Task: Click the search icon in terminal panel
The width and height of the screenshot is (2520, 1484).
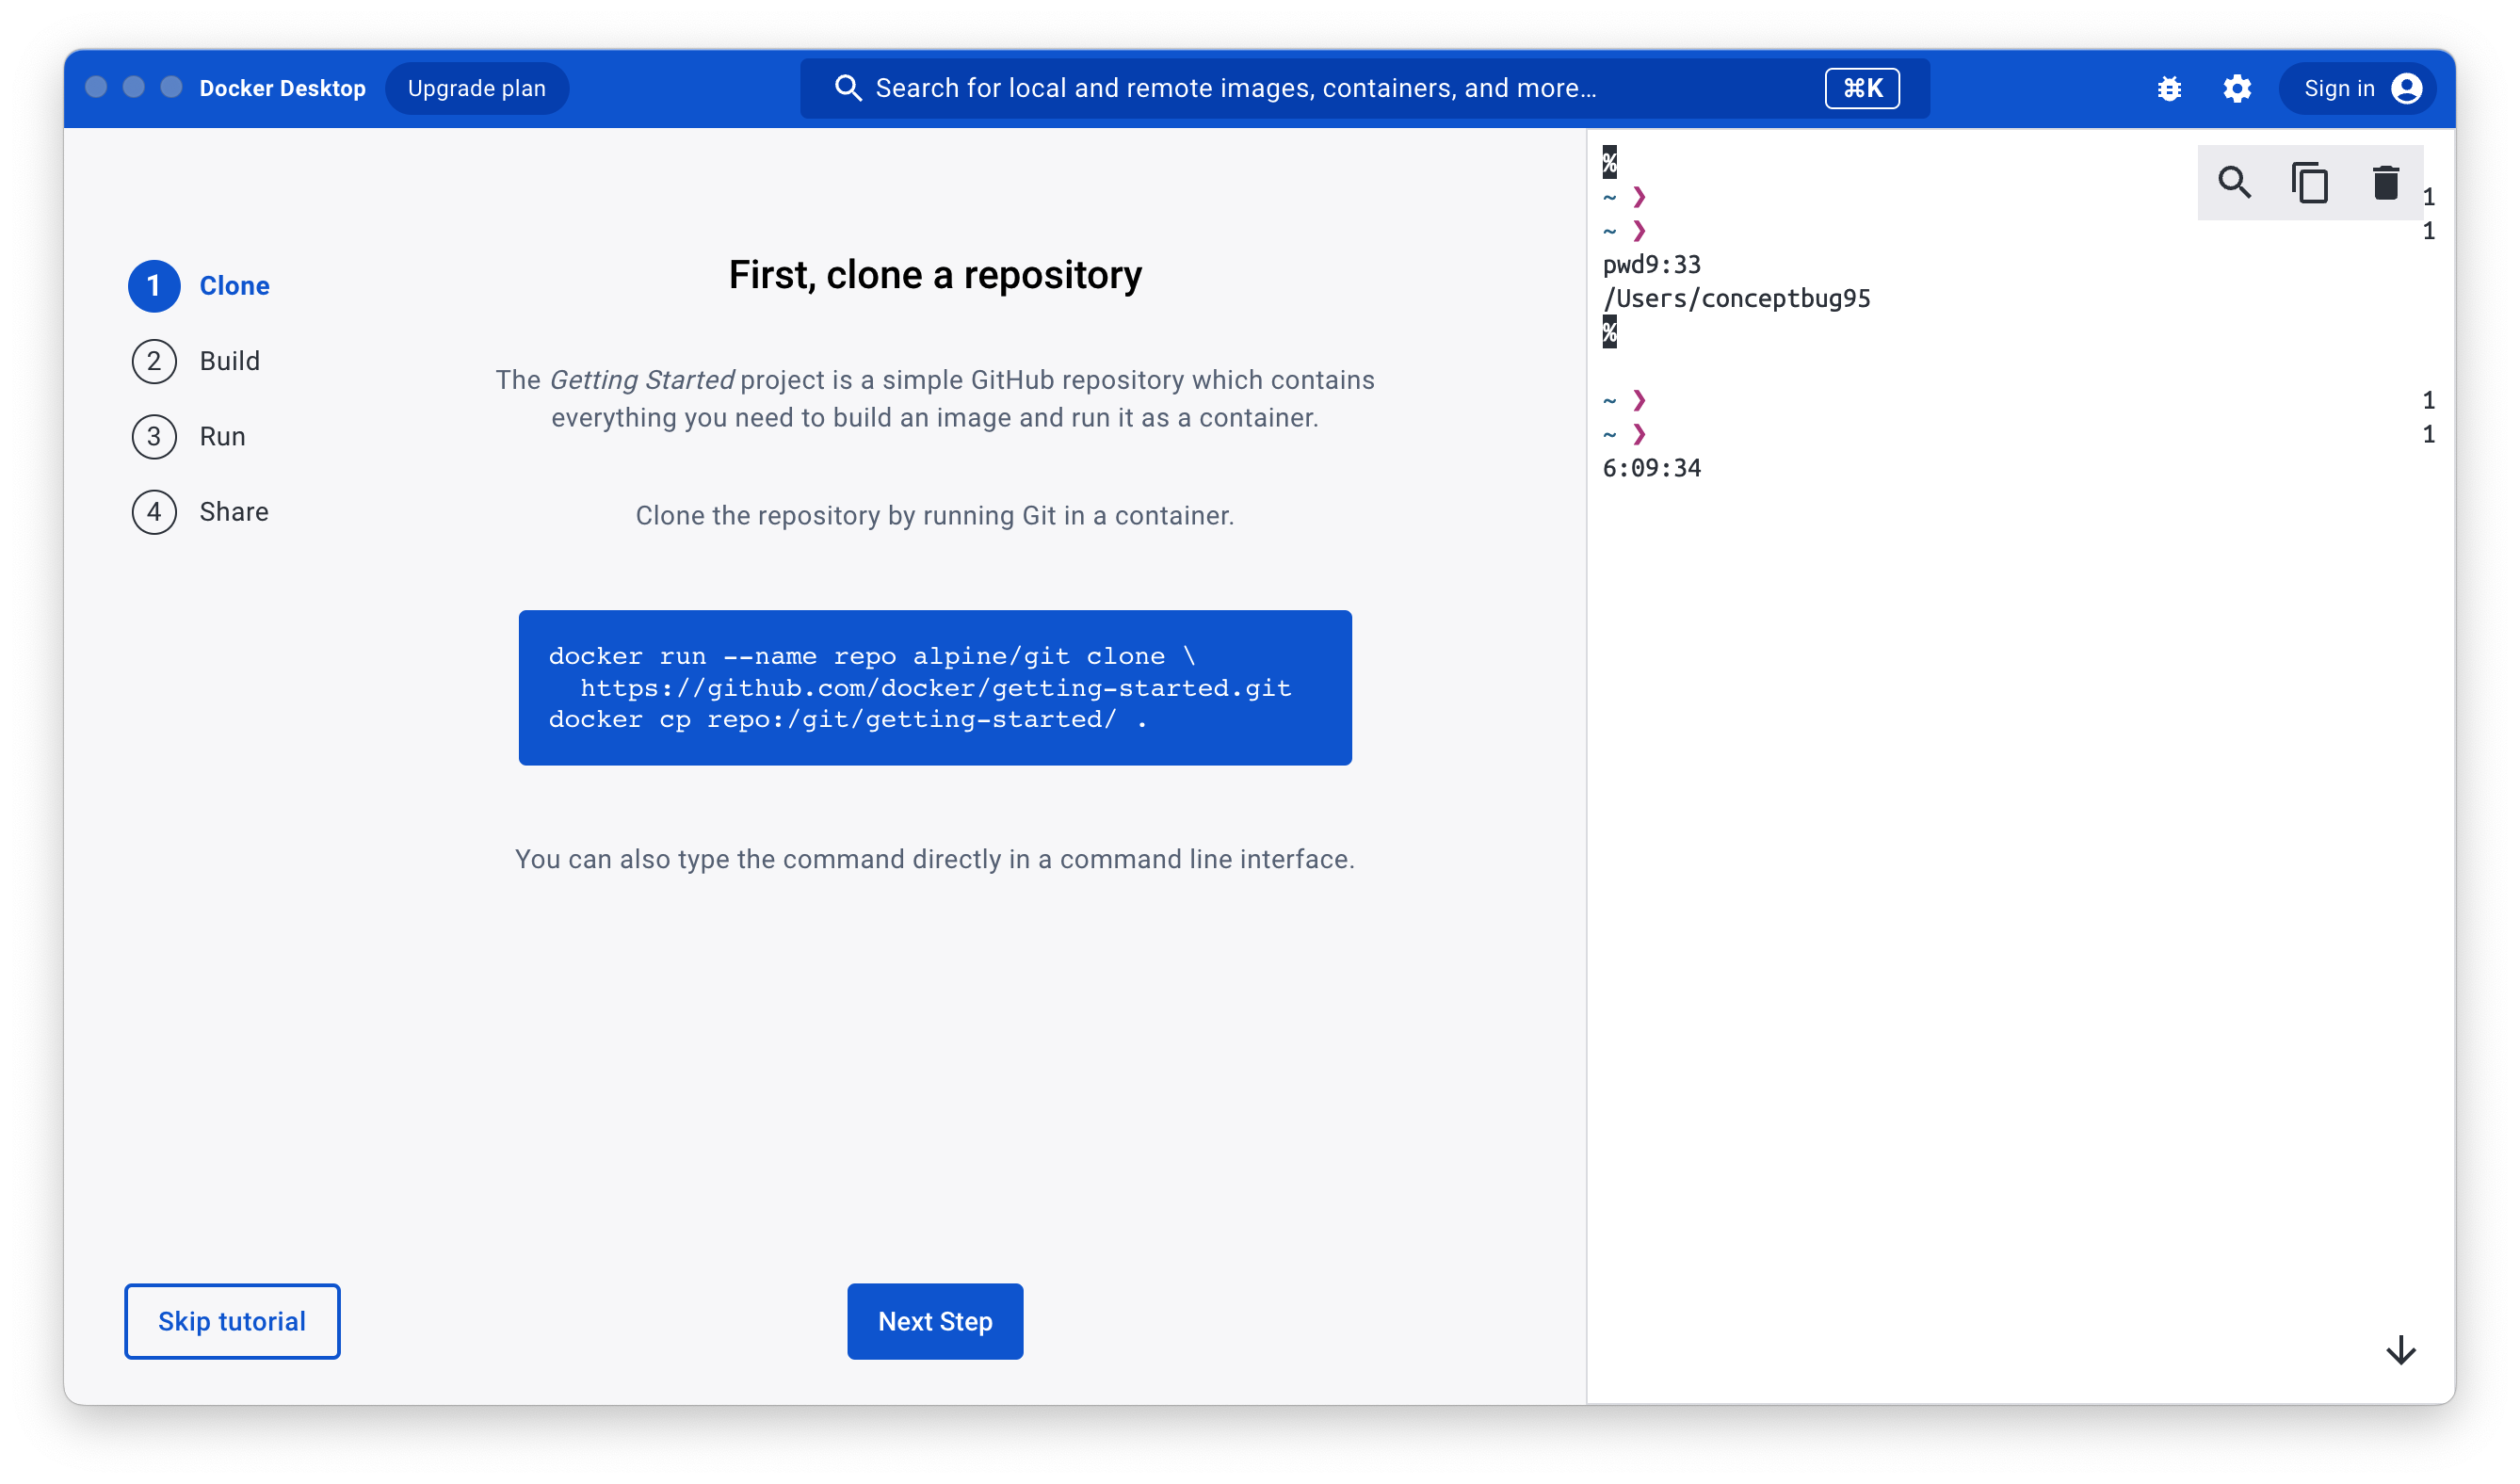Action: tap(2234, 183)
